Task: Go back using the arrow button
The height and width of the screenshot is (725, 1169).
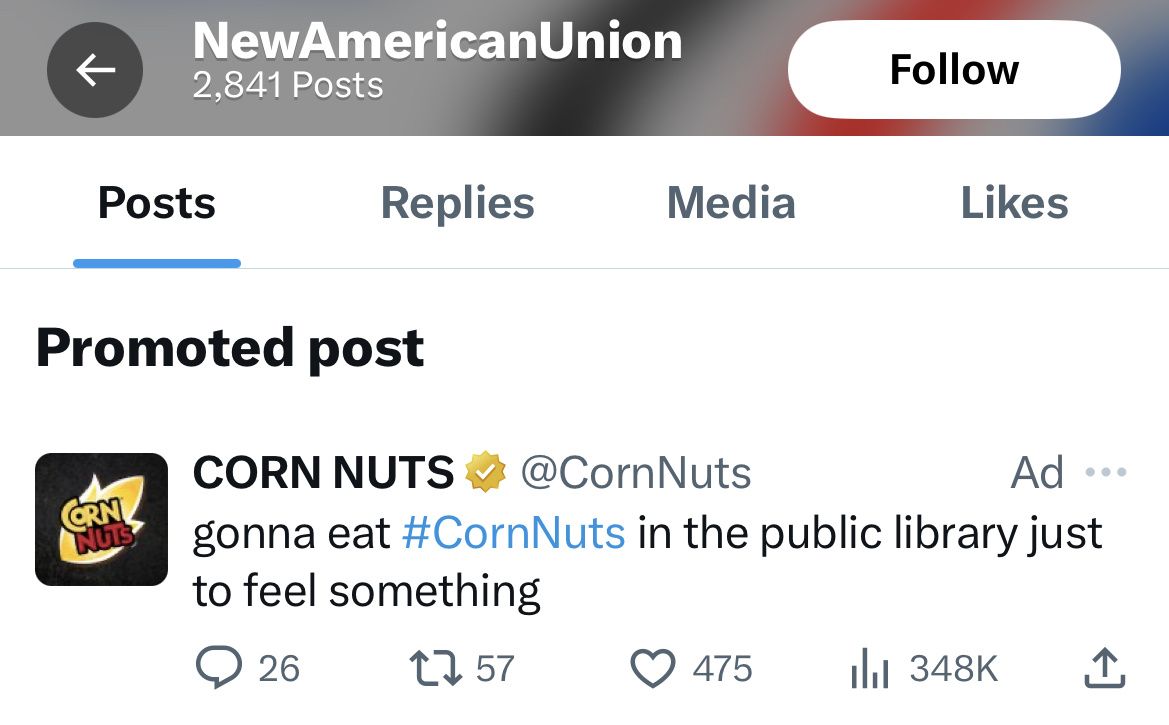Action: (x=95, y=69)
